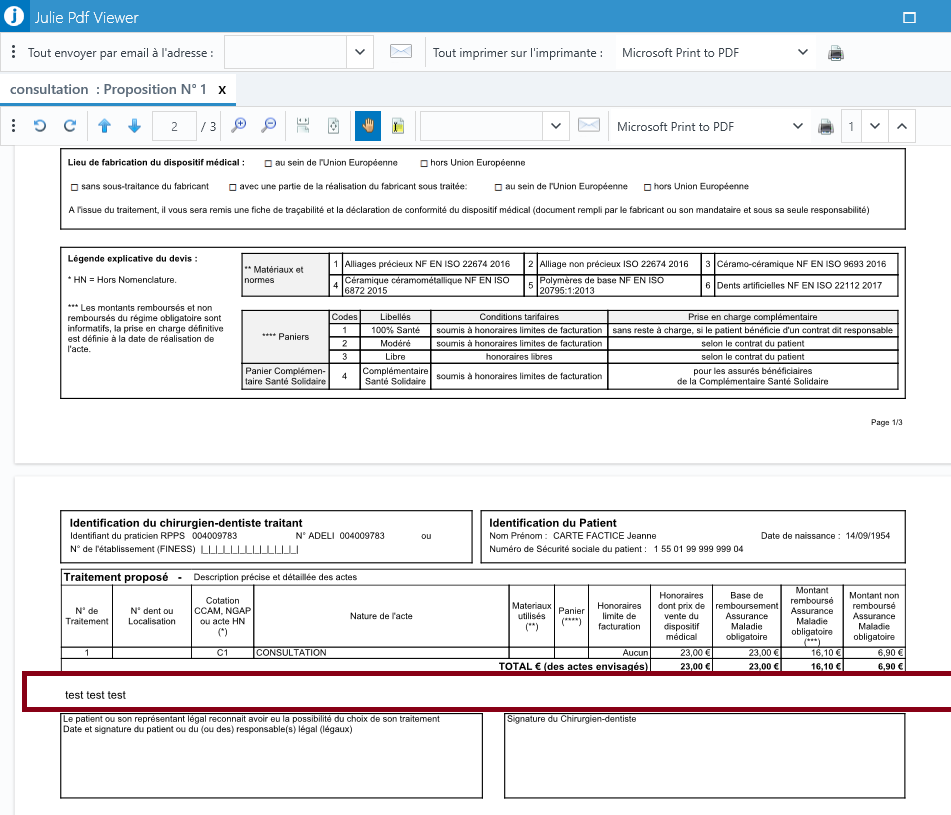The height and width of the screenshot is (815, 951).
Task: Open the three-dot menu in the viewer toolbar
Action: [13, 126]
